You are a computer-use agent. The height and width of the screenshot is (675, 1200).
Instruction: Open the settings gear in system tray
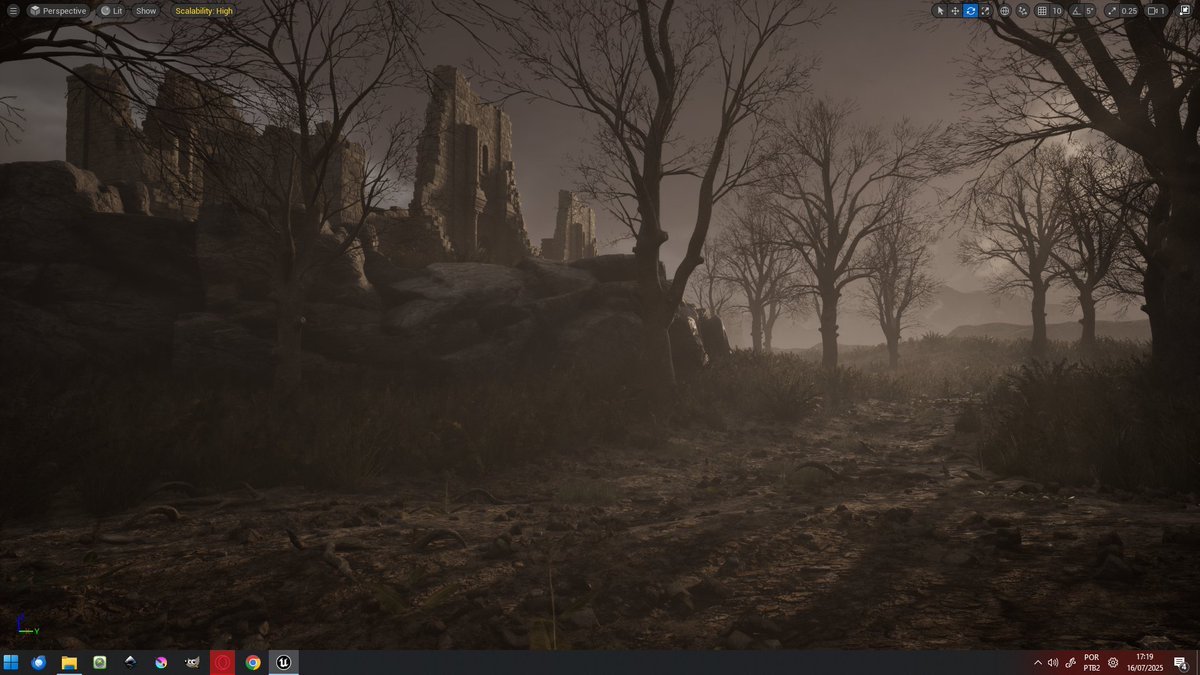(1113, 662)
